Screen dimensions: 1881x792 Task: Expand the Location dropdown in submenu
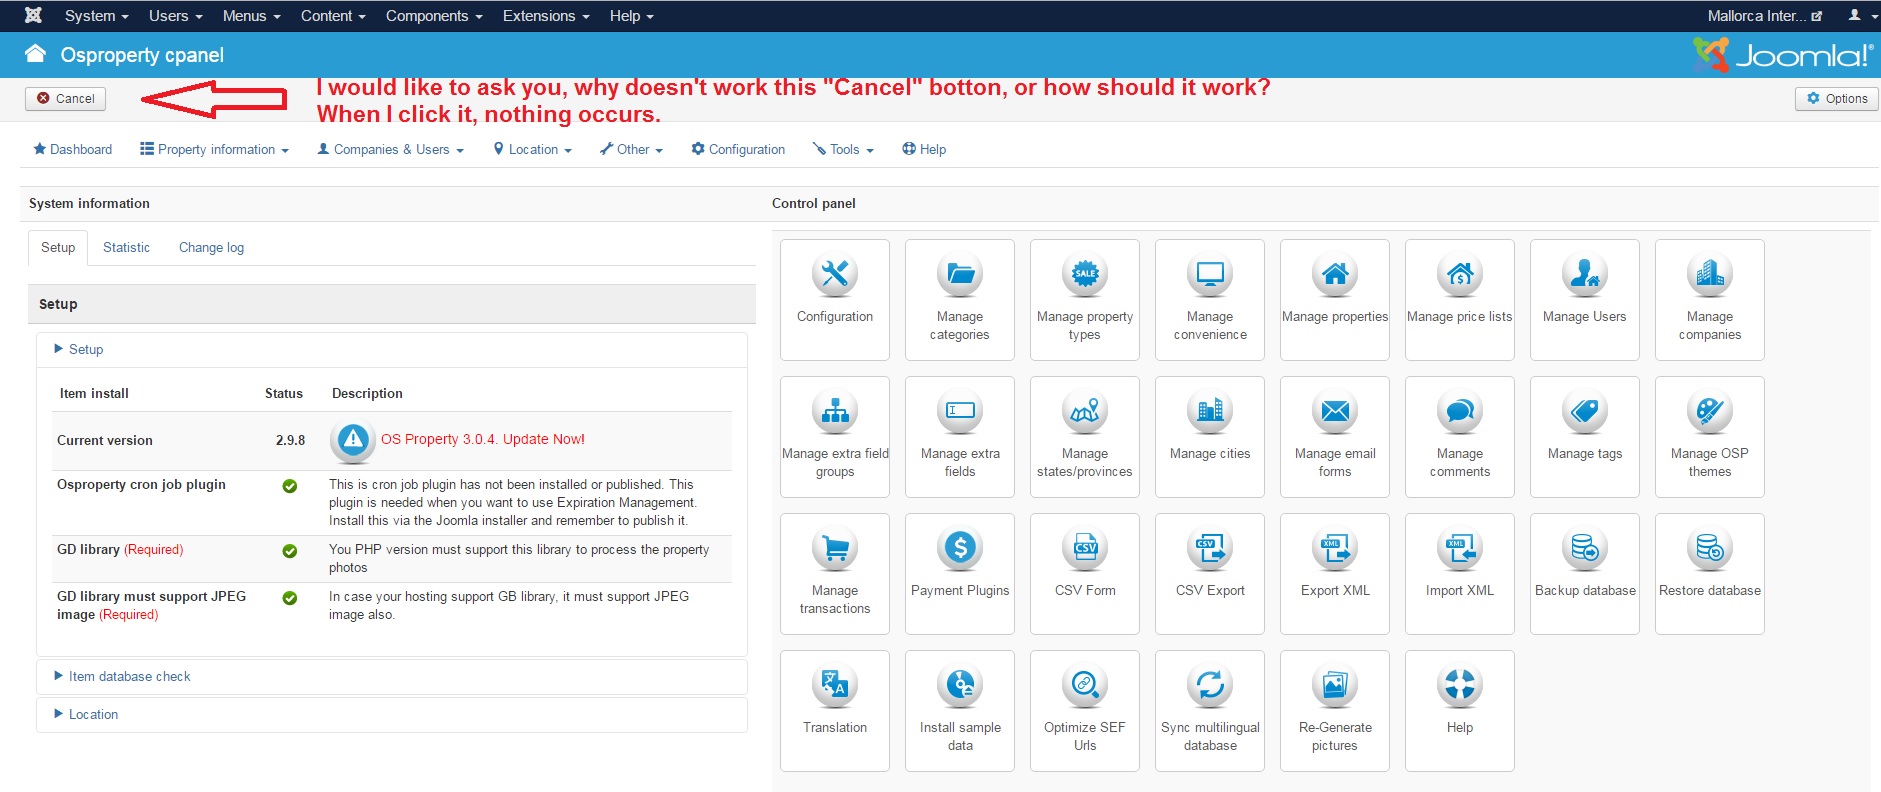532,149
